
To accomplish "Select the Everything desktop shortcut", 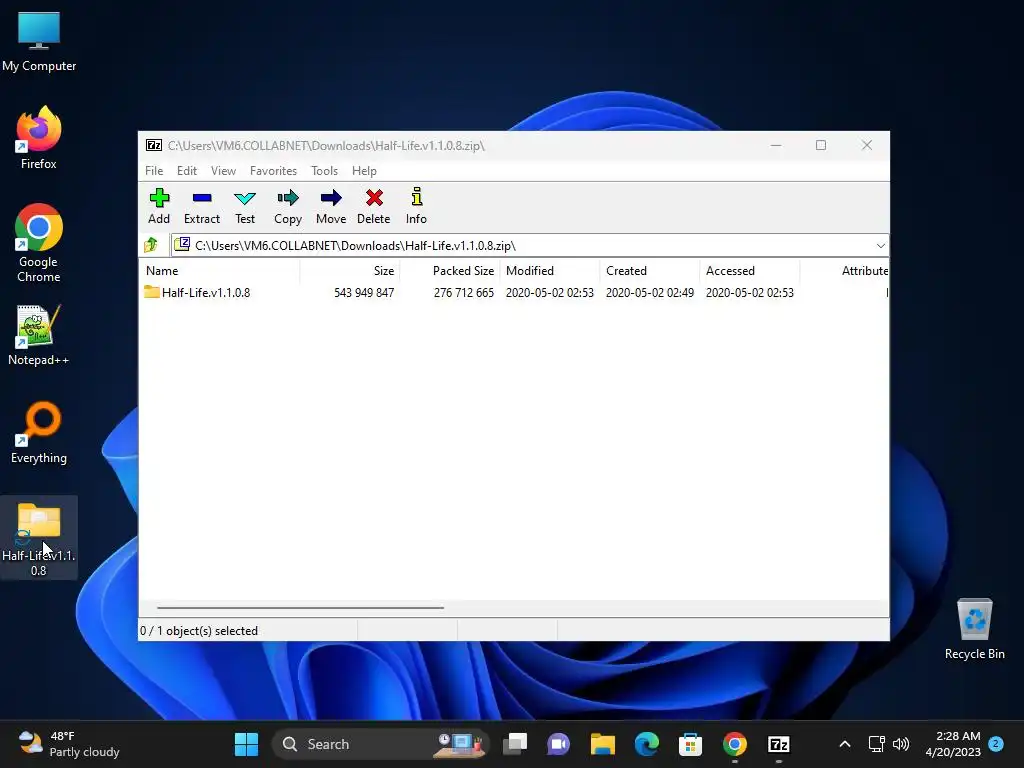I will [x=39, y=432].
